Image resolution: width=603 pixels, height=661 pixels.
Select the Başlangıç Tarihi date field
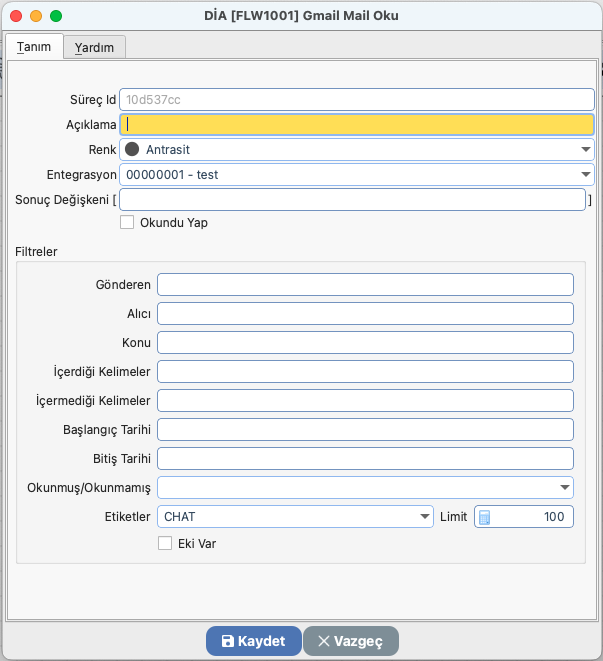pyautogui.click(x=365, y=430)
